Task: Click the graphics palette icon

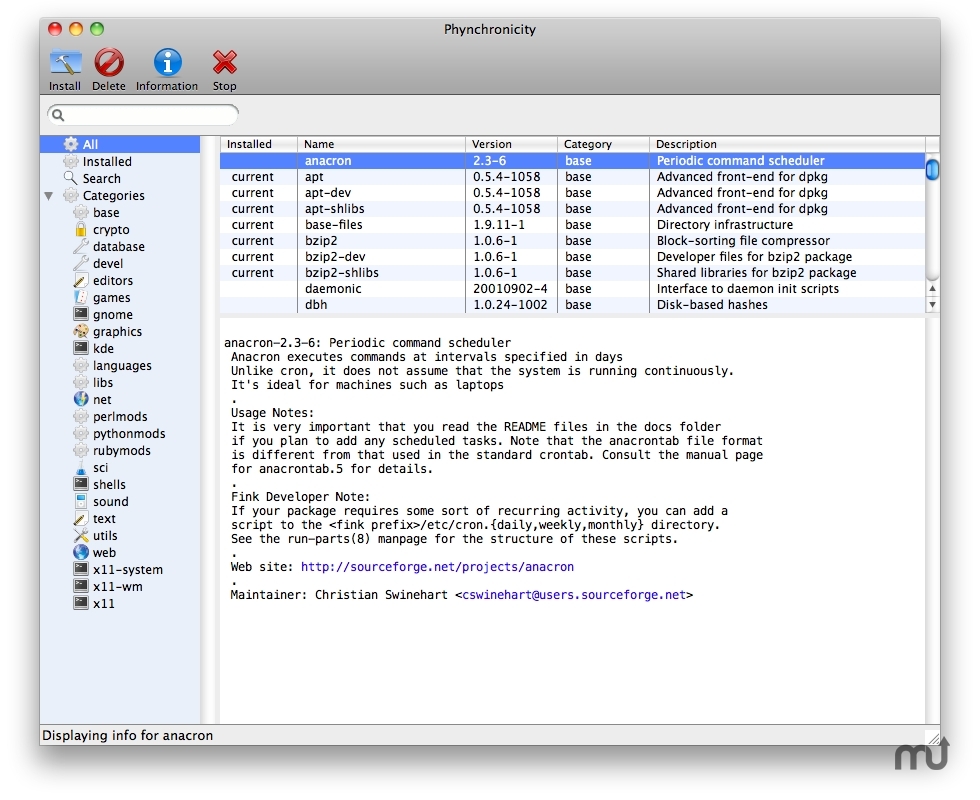Action: coord(82,331)
